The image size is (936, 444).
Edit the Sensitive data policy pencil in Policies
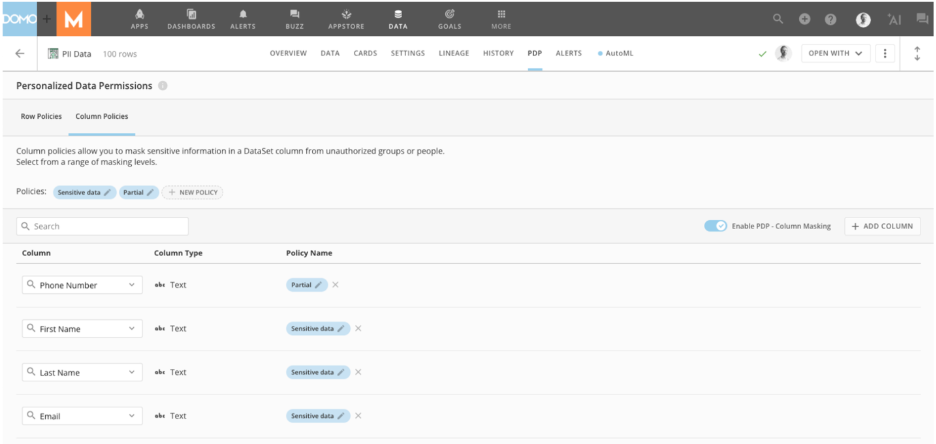107,193
